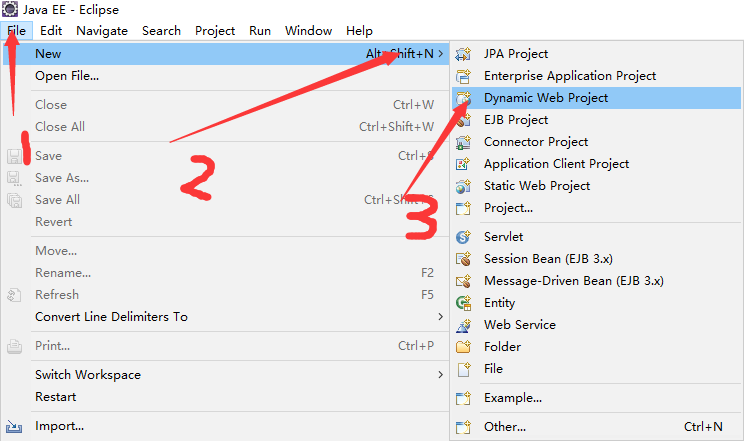Click the JPA Project icon
The height and width of the screenshot is (441, 744).
(x=463, y=54)
